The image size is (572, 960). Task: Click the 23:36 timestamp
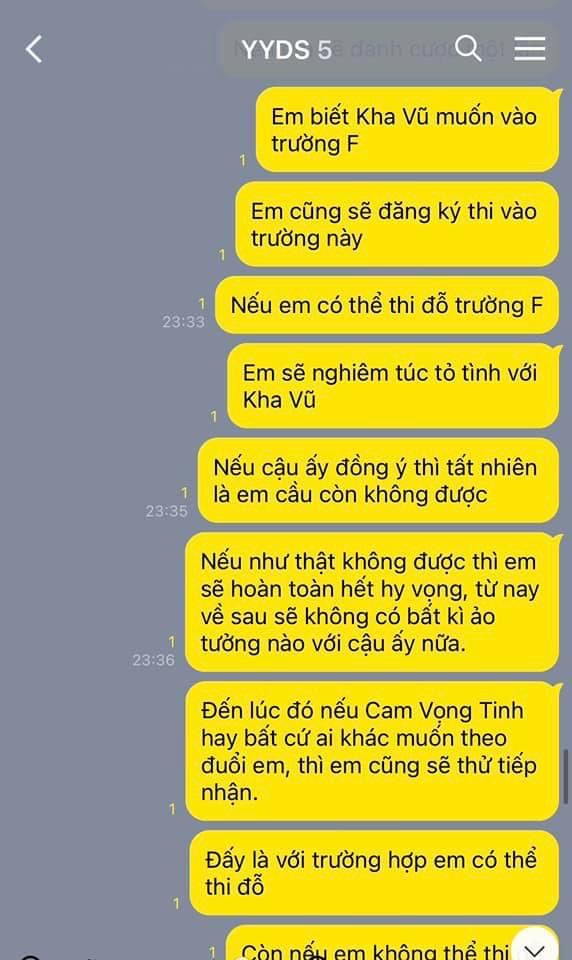[154, 660]
